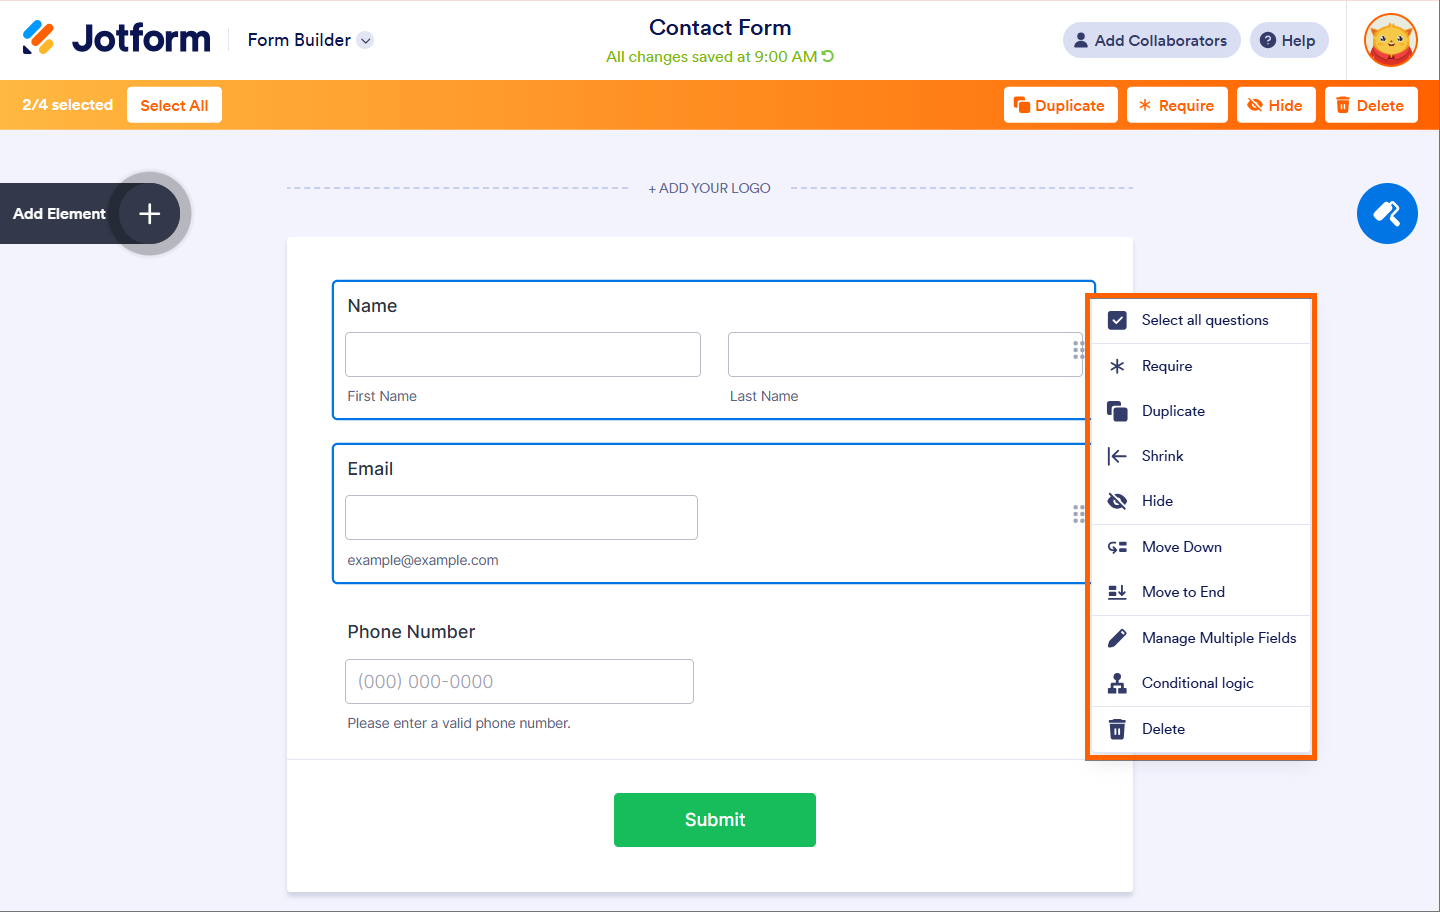The width and height of the screenshot is (1440, 912).
Task: Click the First Name input field
Action: click(x=522, y=355)
